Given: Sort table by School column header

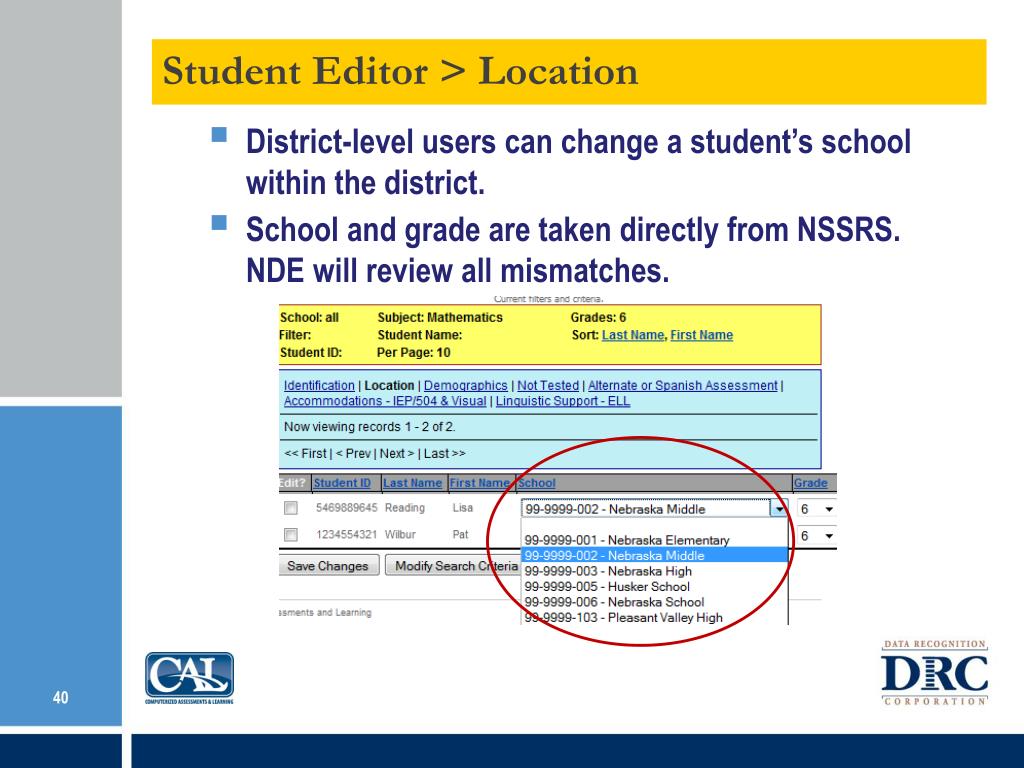Looking at the screenshot, I should pyautogui.click(x=536, y=483).
